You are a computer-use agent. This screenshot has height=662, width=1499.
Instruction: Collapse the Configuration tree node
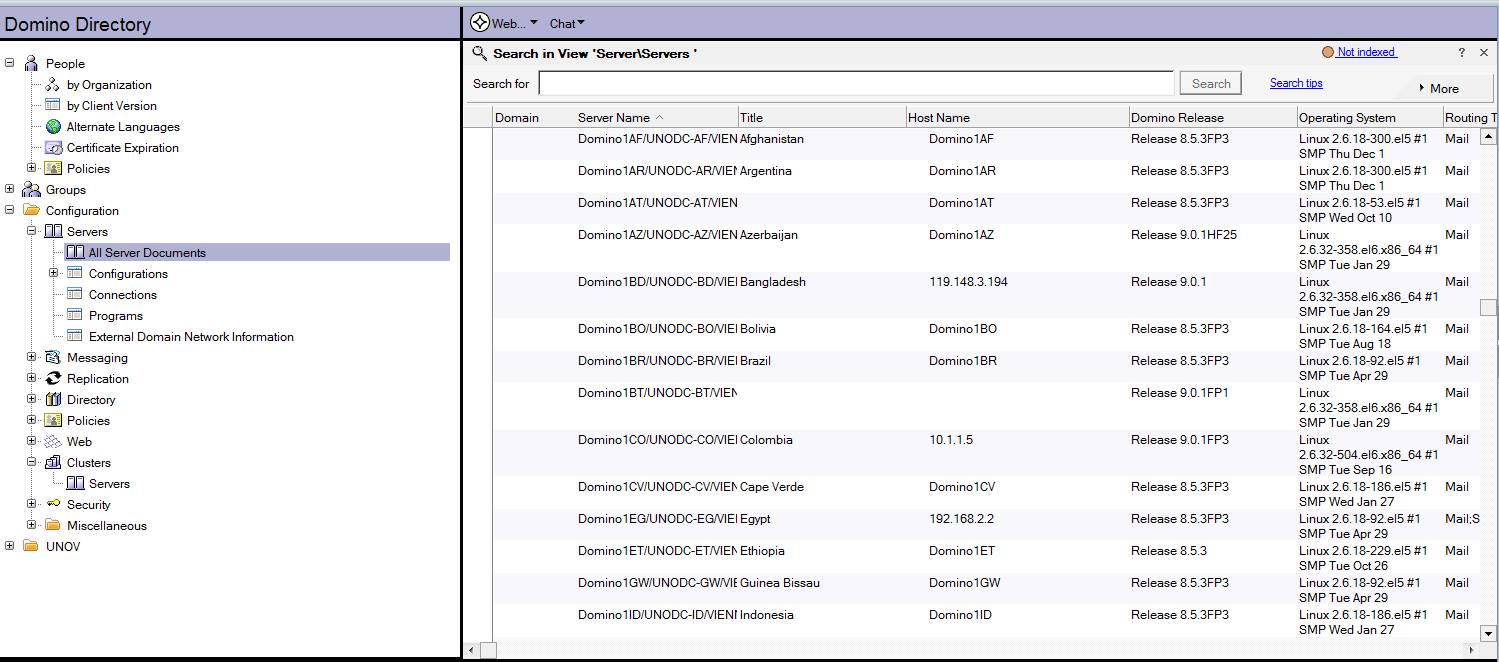[10, 211]
